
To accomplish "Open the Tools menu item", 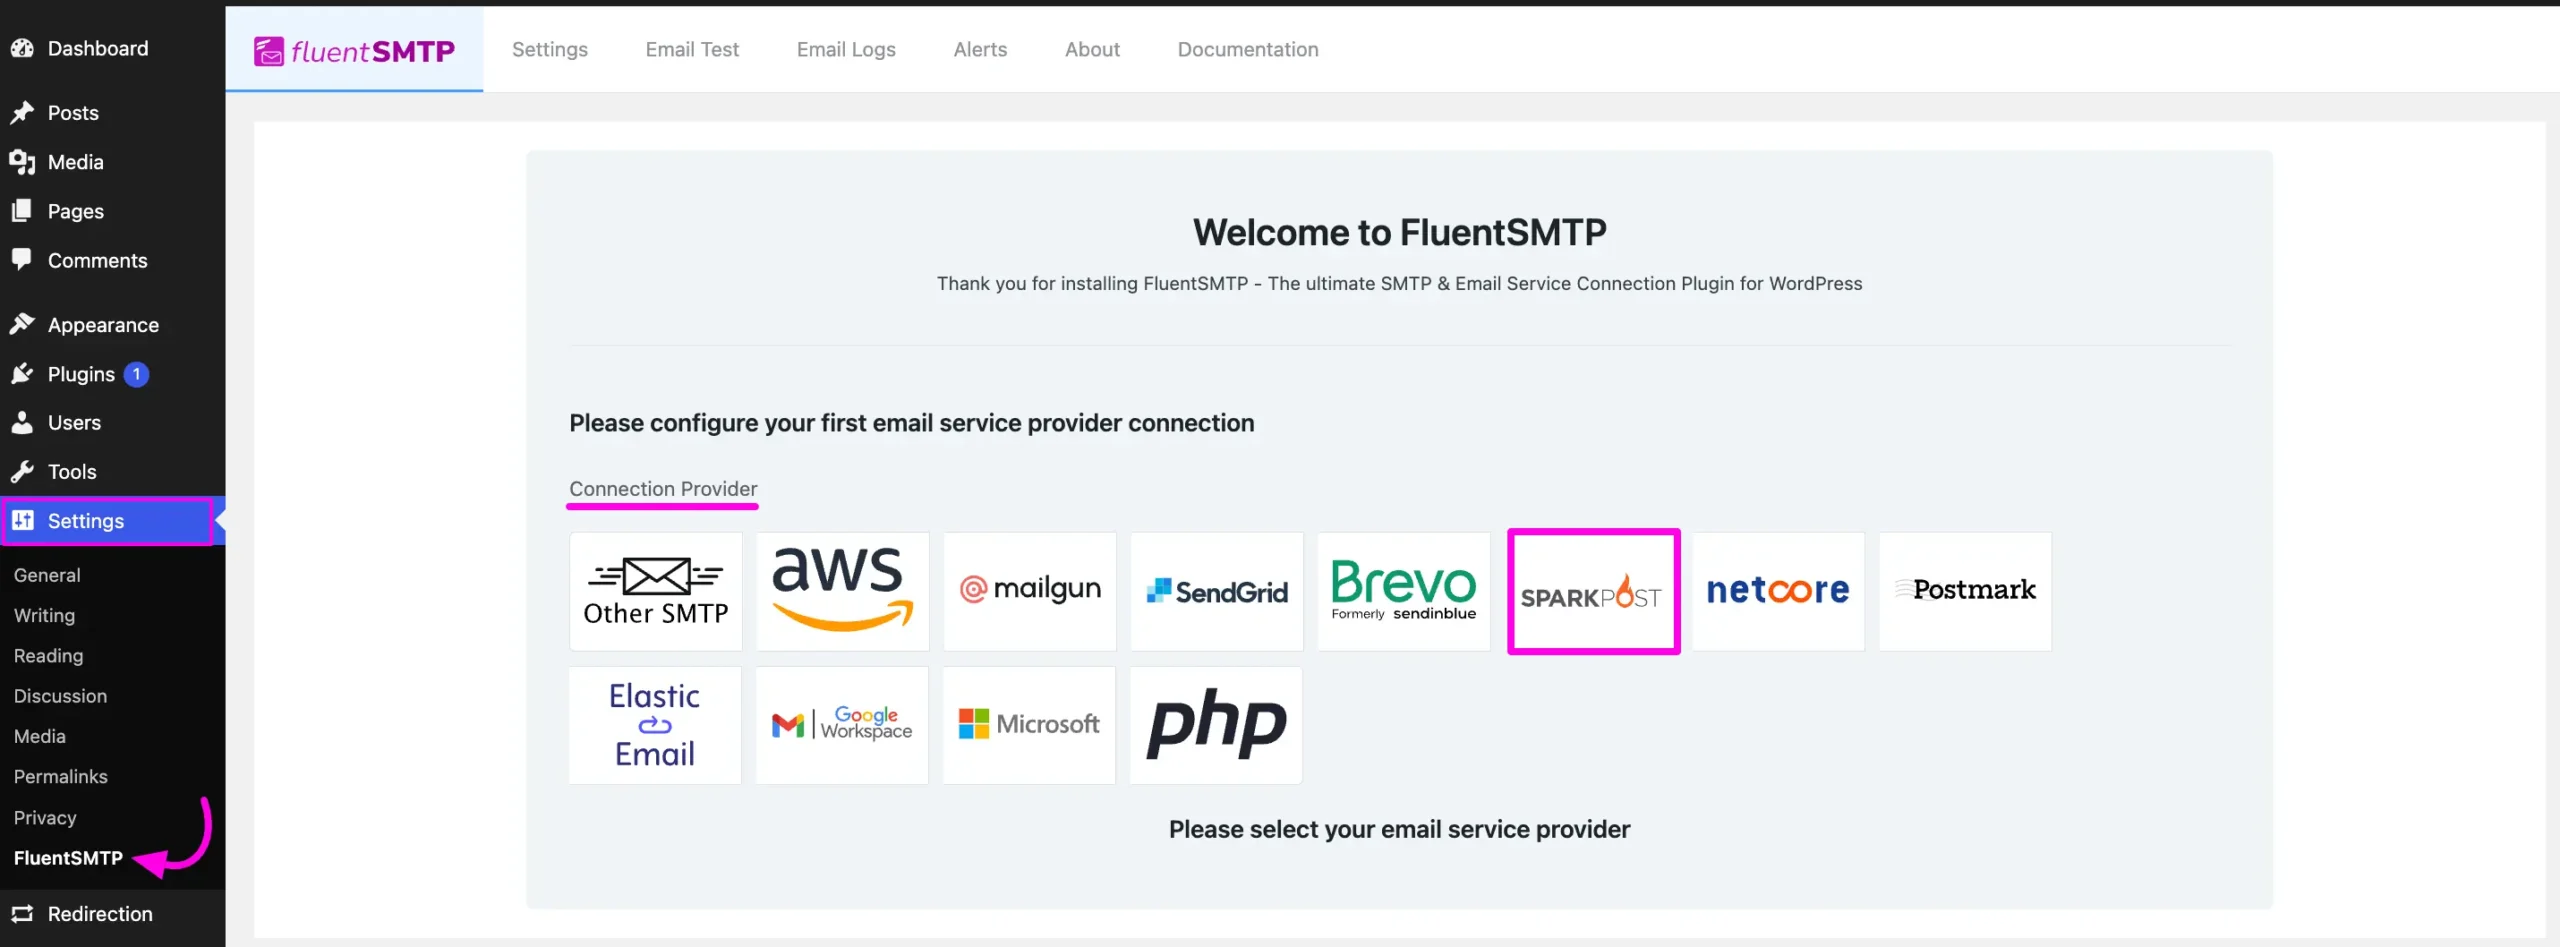I will [112, 471].
